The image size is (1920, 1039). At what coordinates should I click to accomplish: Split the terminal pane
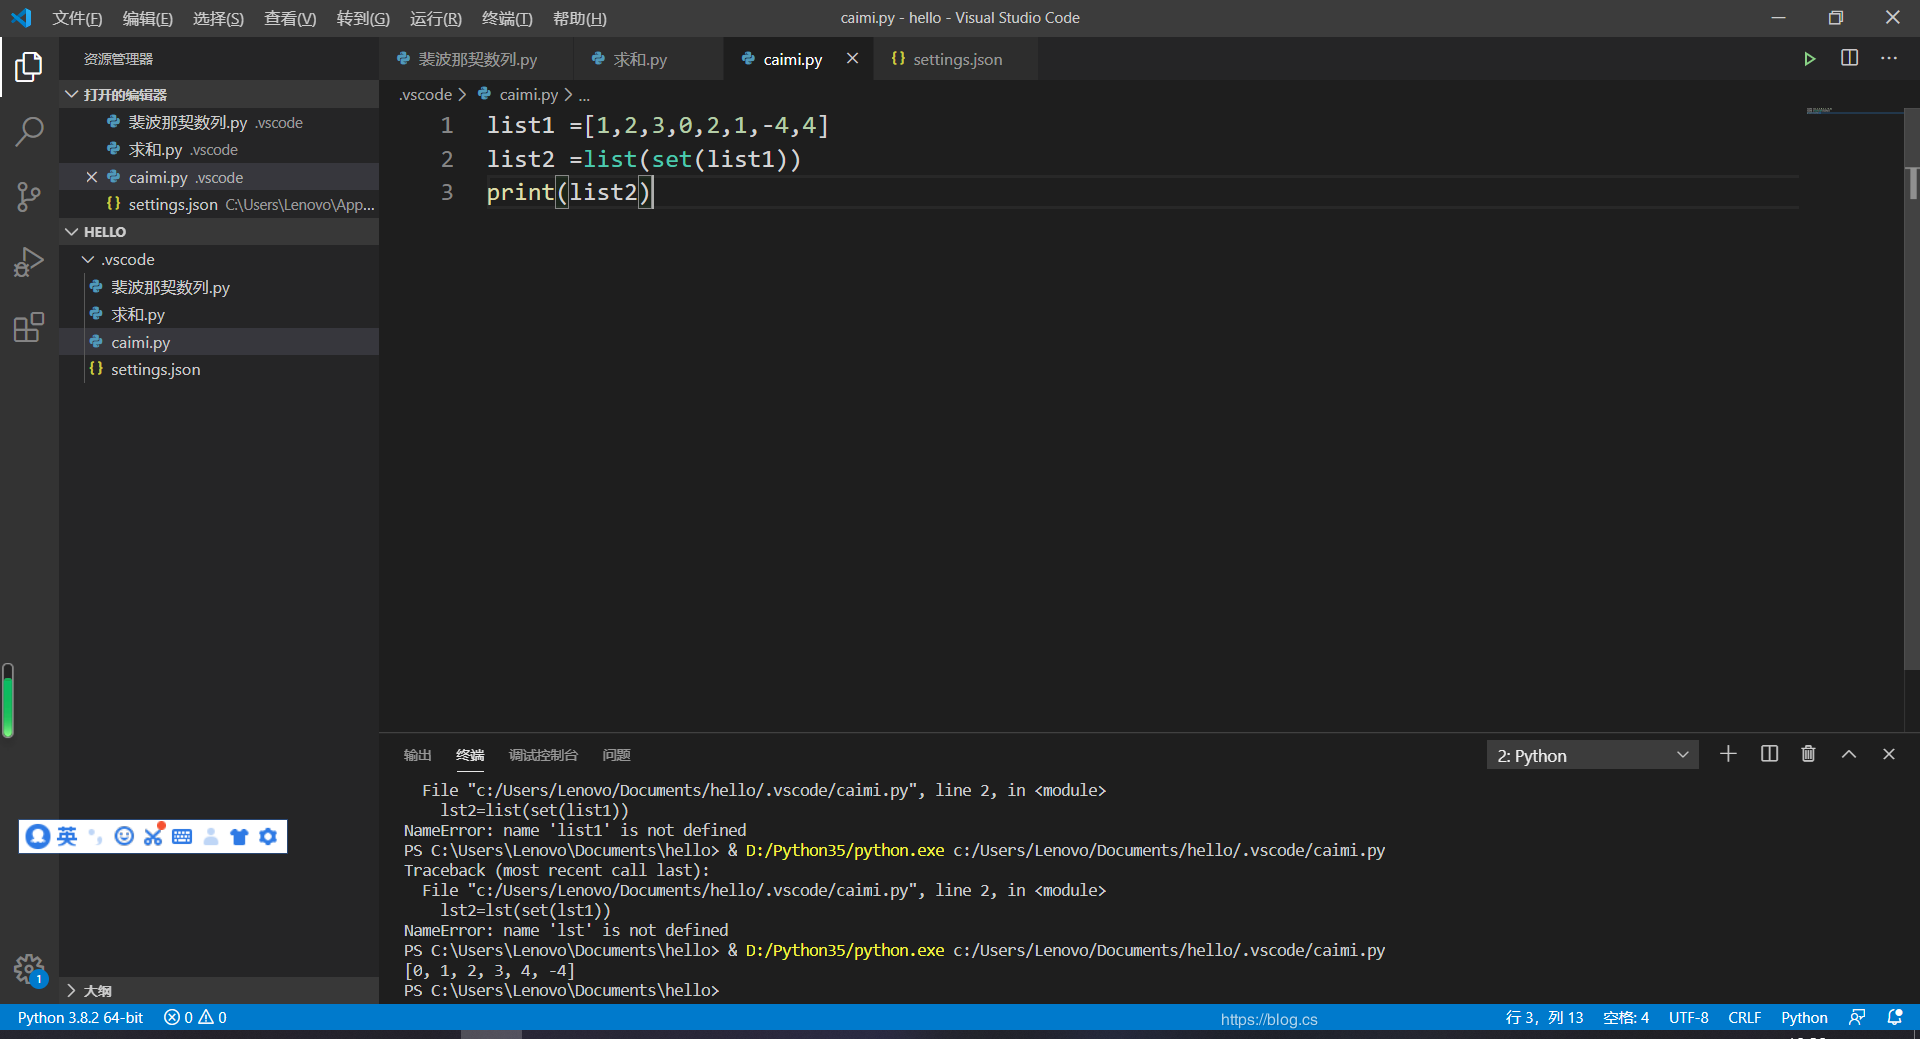coord(1769,754)
